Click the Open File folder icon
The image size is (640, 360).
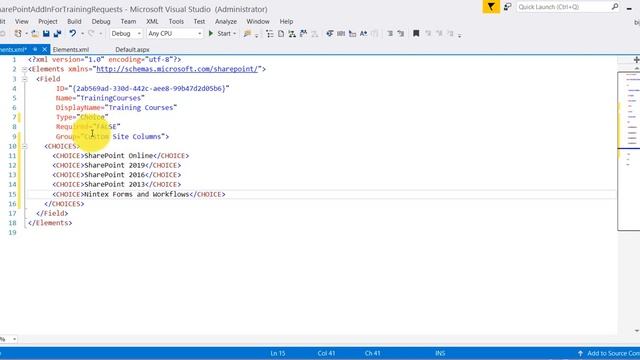pos(35,33)
